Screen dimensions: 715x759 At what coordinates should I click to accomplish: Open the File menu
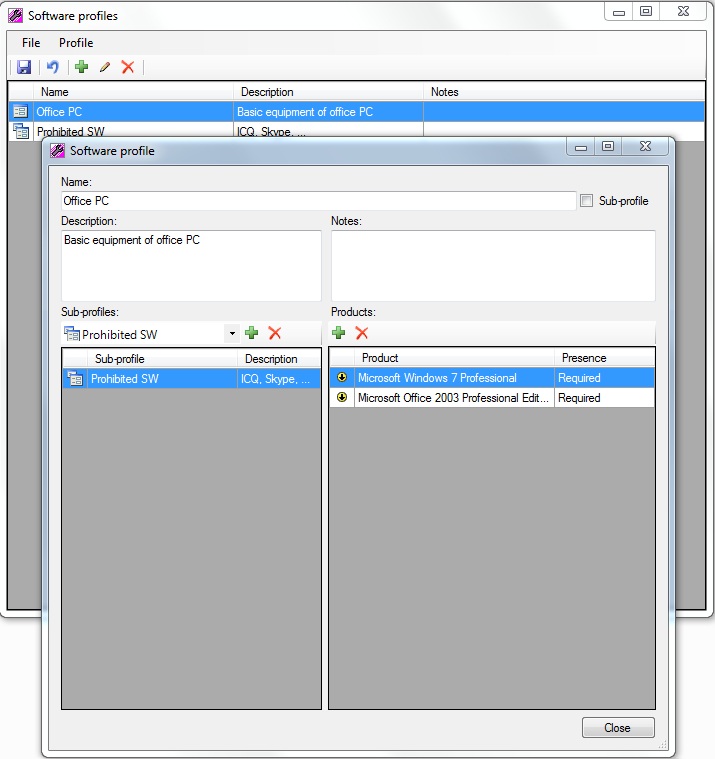[x=31, y=43]
